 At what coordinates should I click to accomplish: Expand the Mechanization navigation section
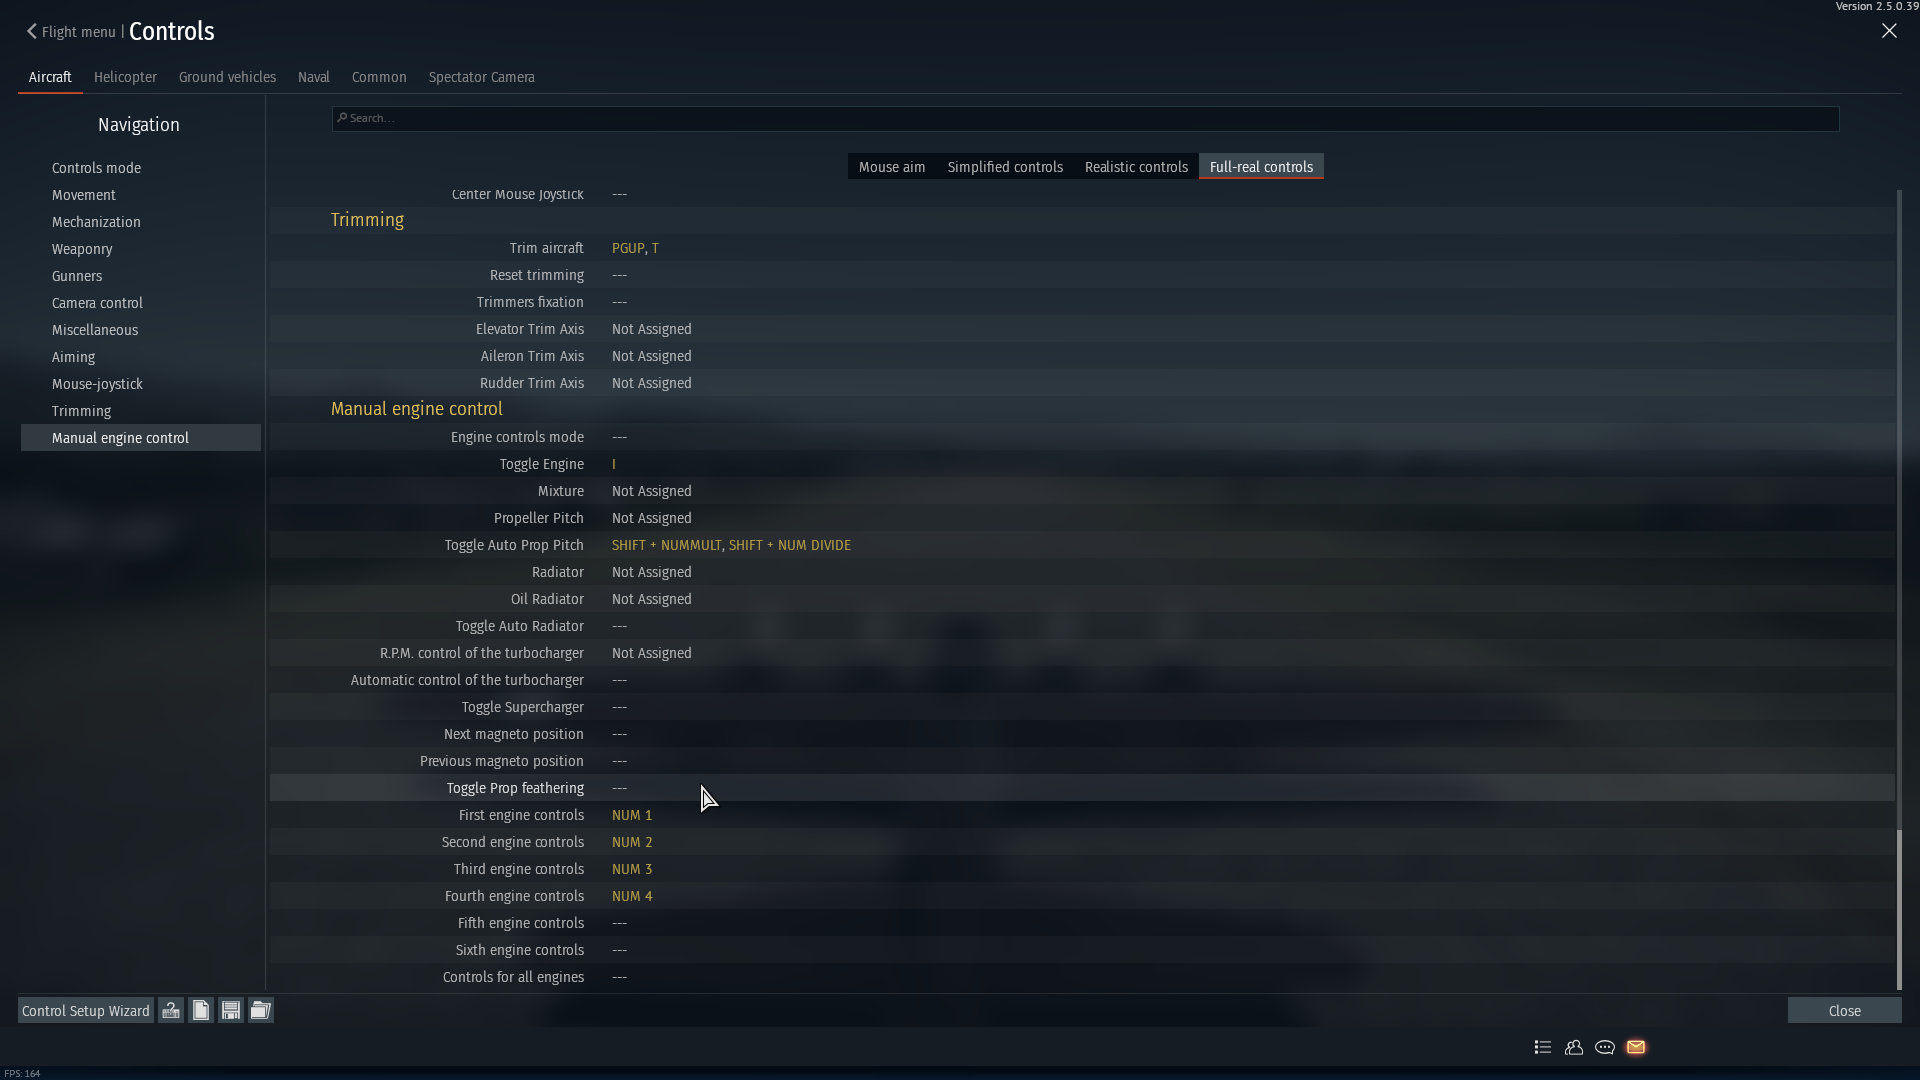click(x=96, y=222)
